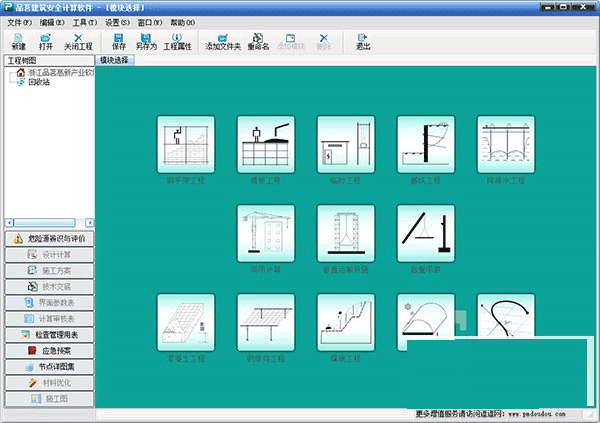Click 打开 to open a project
This screenshot has width=600, height=423.
coord(46,41)
